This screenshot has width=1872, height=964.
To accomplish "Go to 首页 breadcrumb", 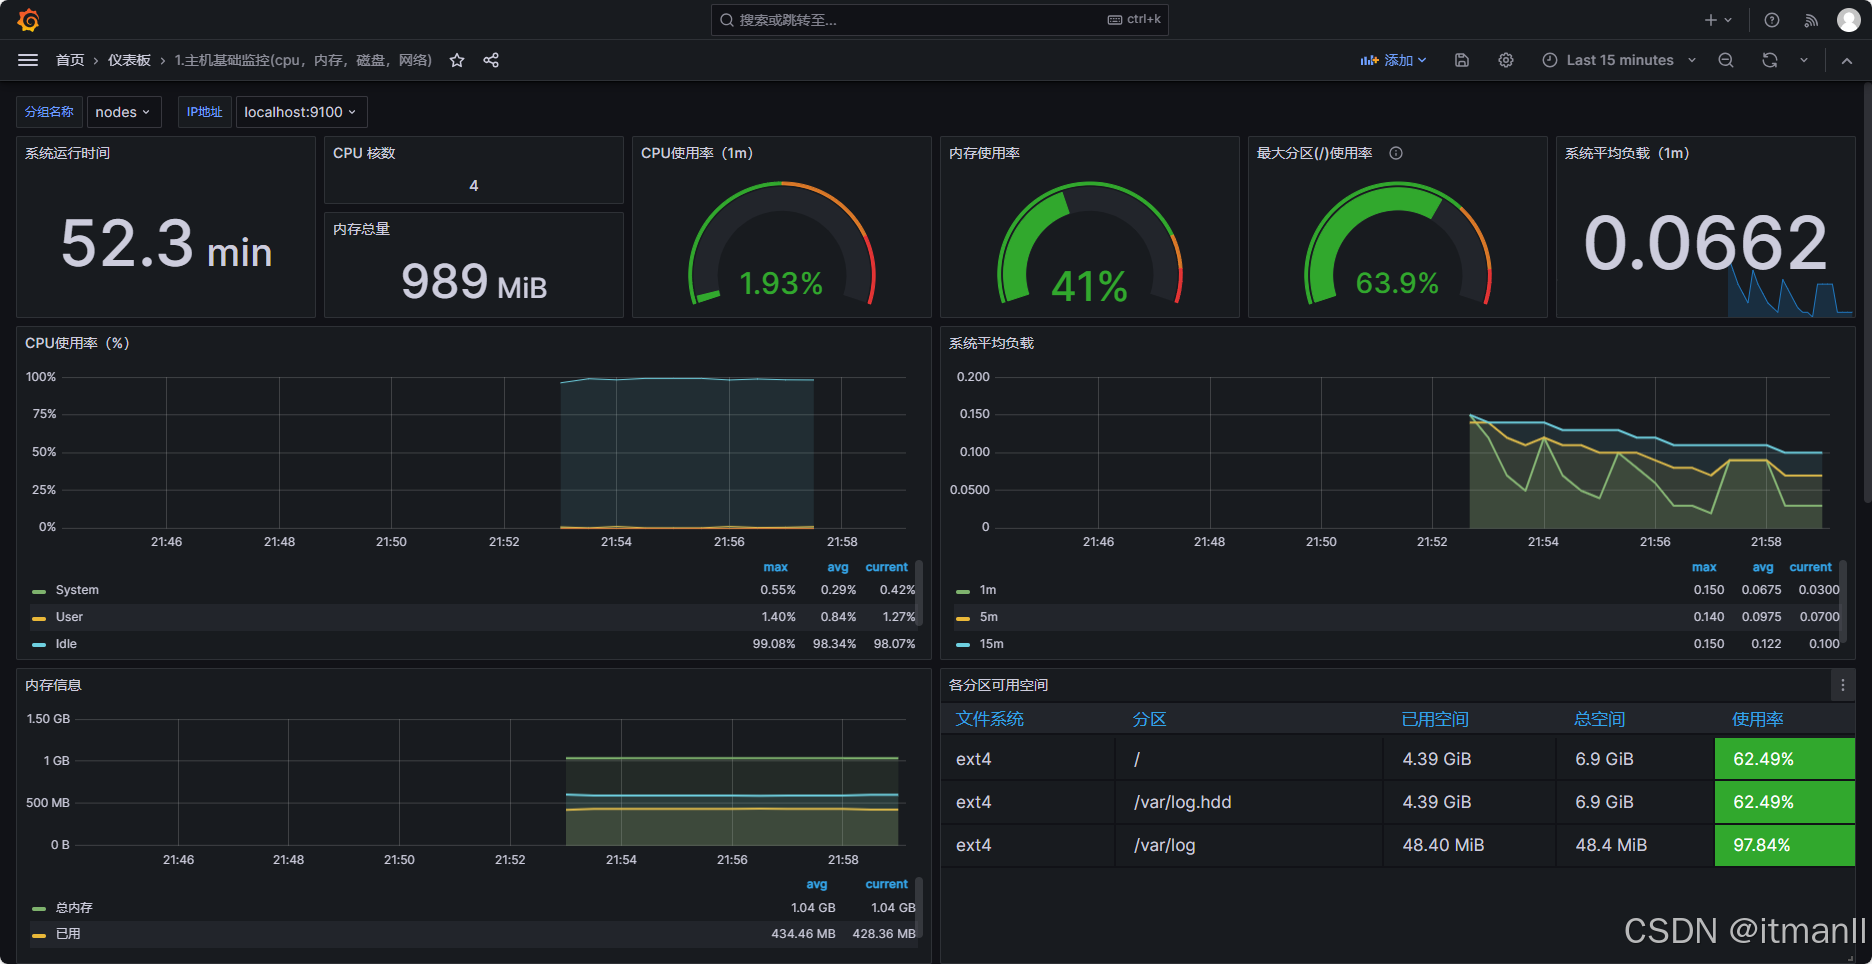I will point(70,60).
